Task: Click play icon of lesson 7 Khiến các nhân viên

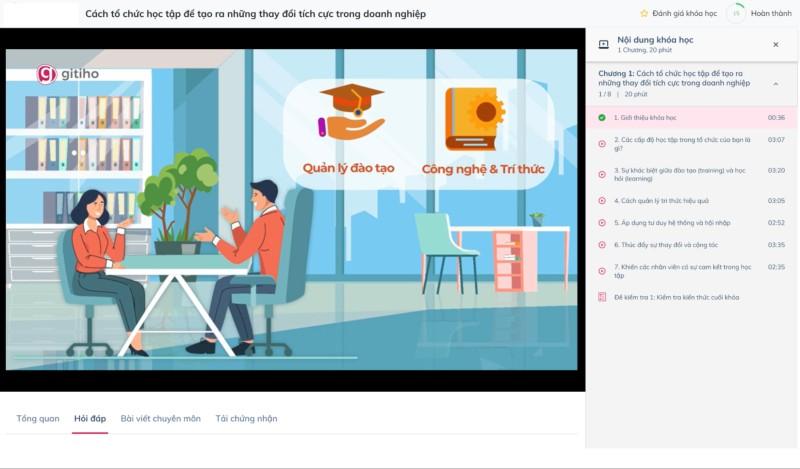Action: 602,271
